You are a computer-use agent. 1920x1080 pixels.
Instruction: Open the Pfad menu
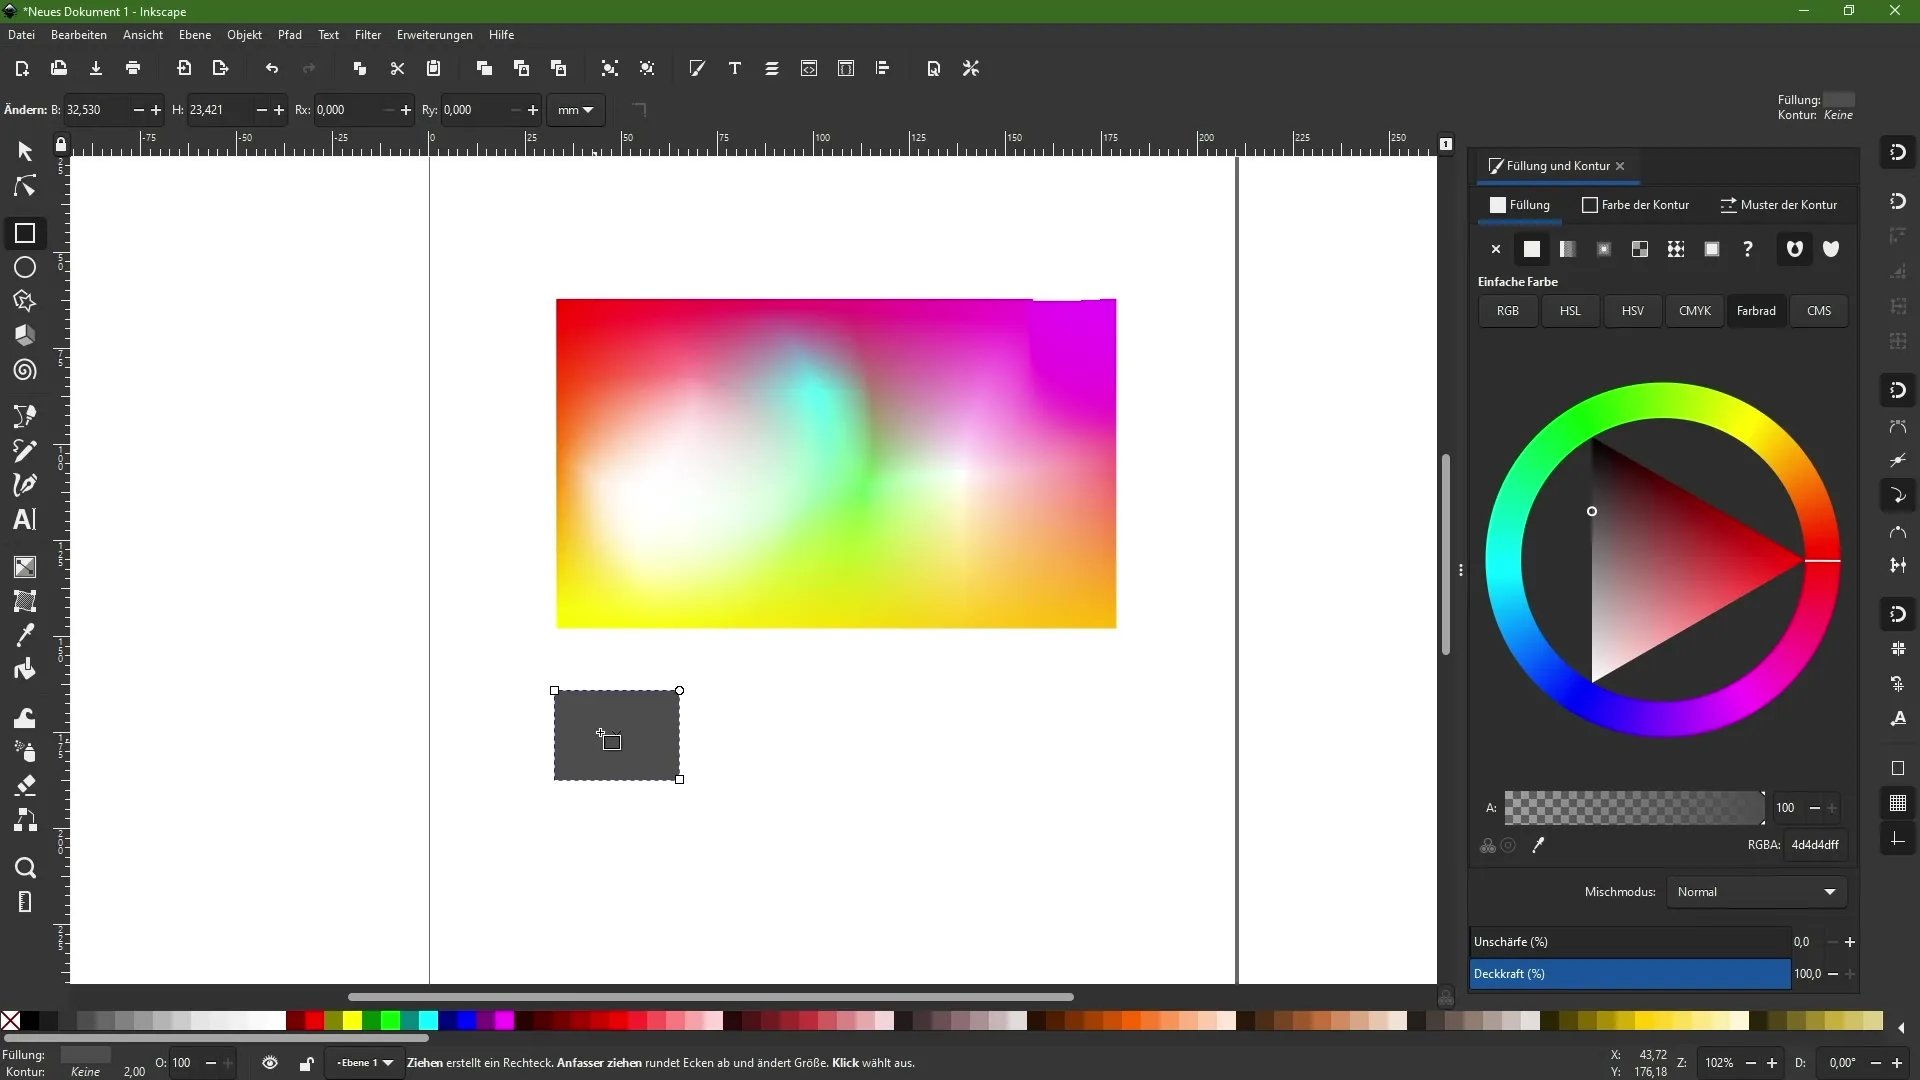coord(290,35)
